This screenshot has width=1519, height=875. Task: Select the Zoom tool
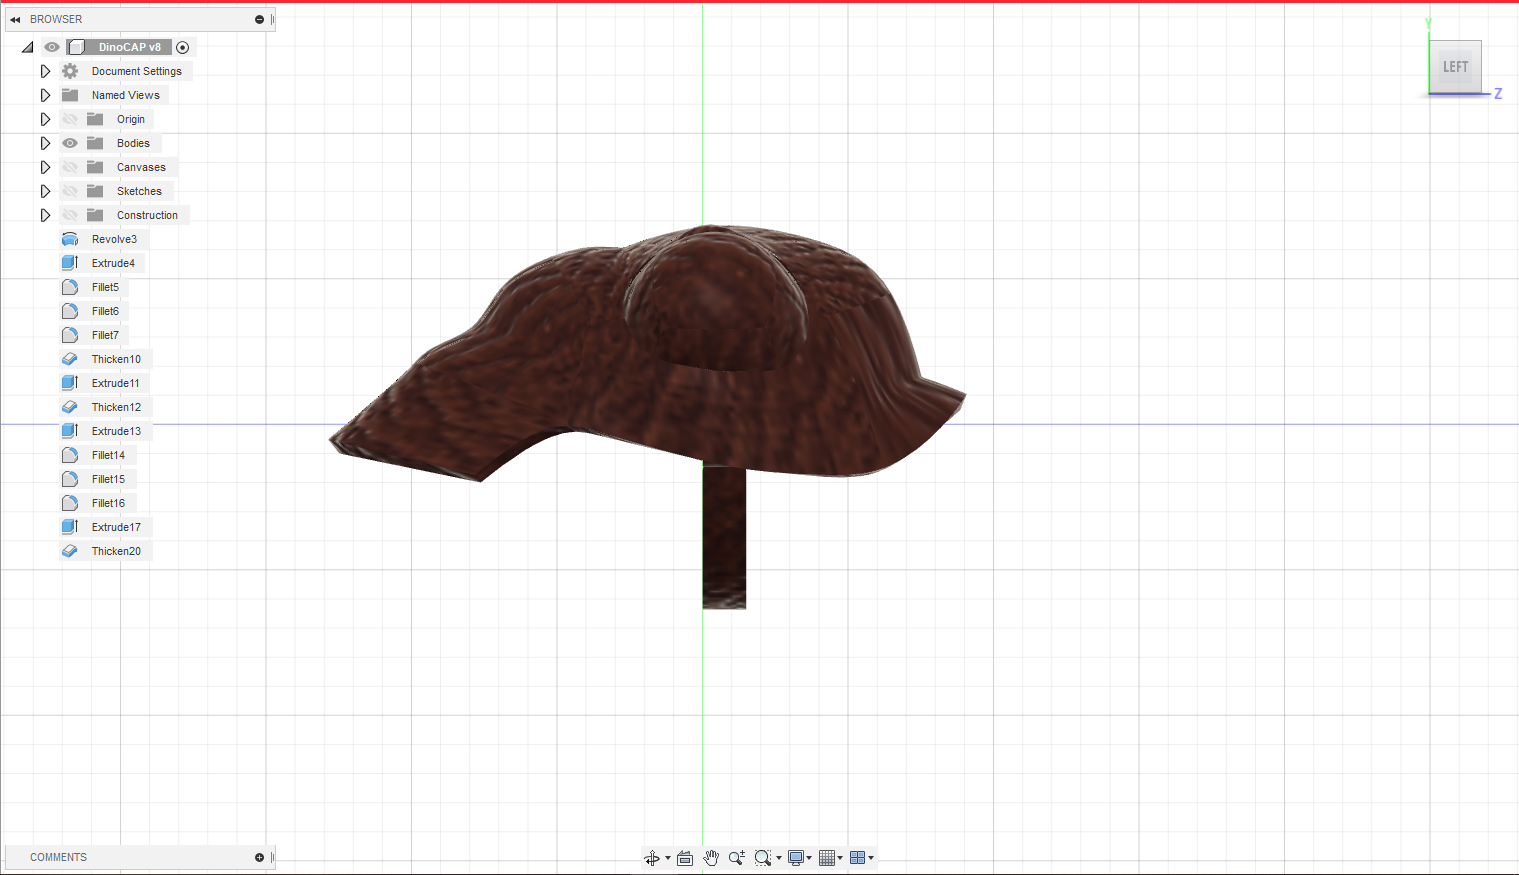(x=737, y=858)
